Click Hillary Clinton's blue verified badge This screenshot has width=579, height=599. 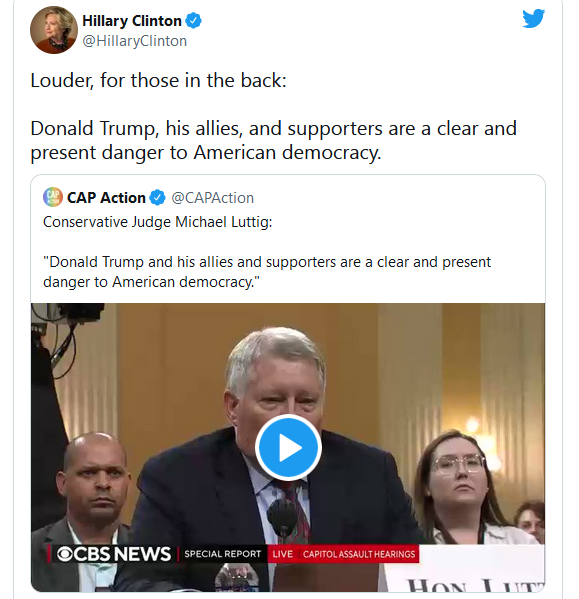[193, 20]
